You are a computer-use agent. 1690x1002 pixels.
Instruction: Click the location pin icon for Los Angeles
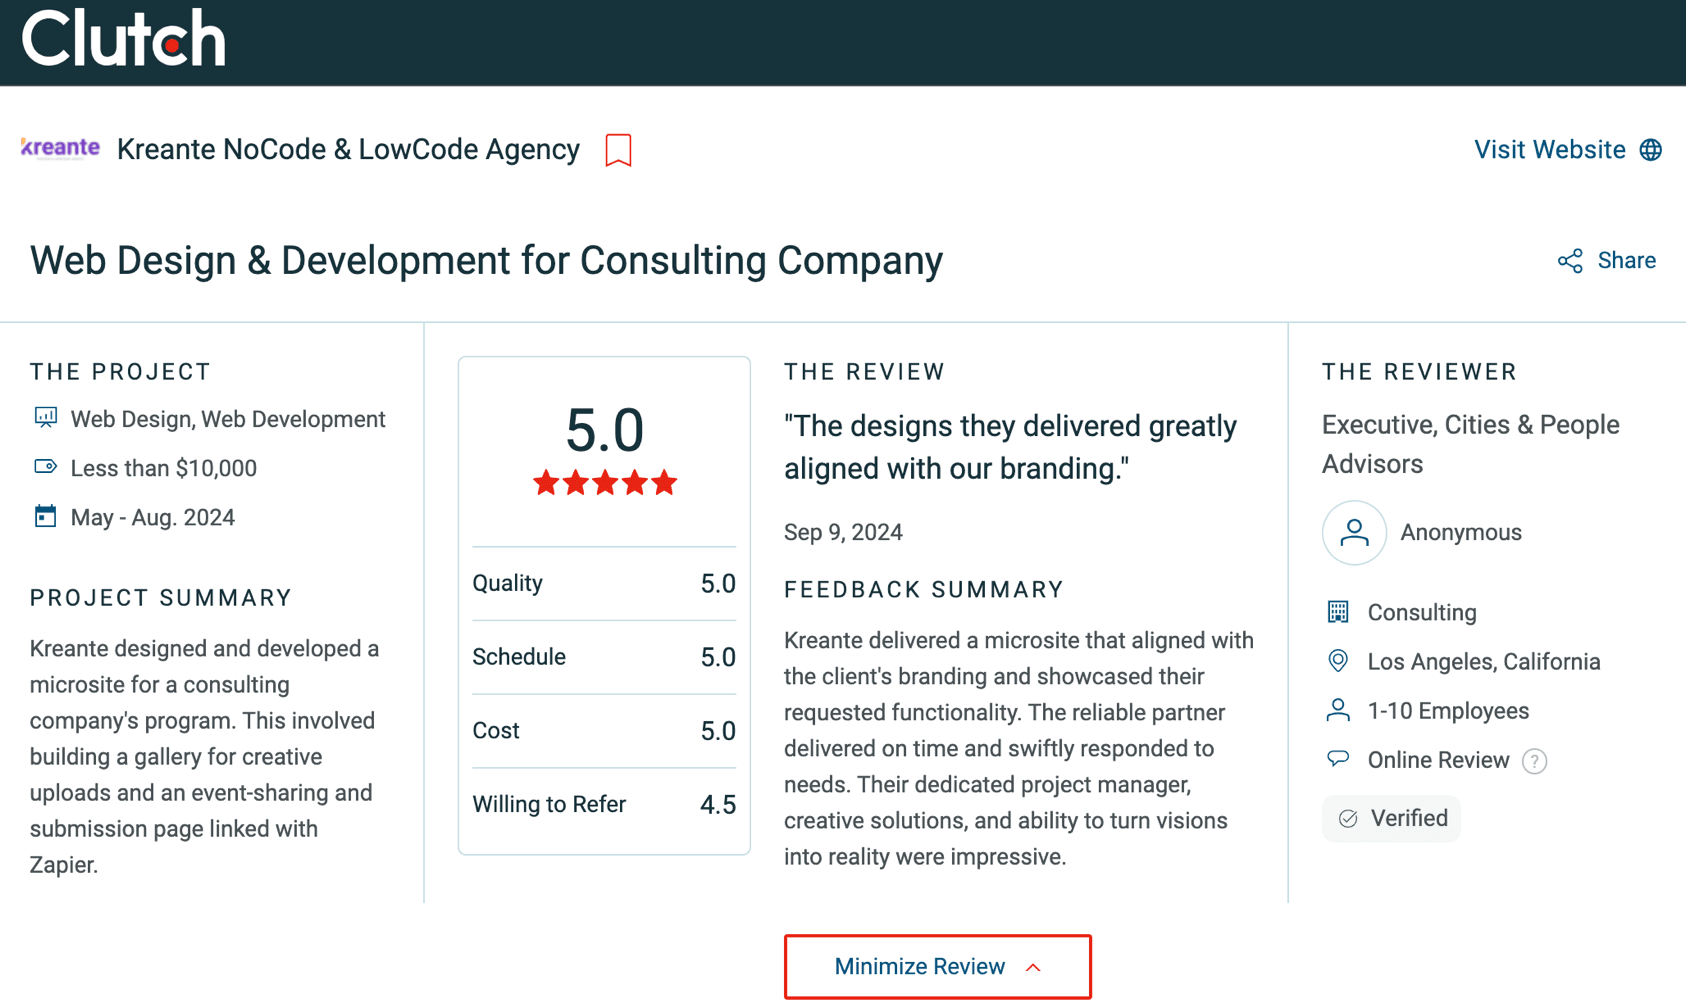tap(1338, 661)
